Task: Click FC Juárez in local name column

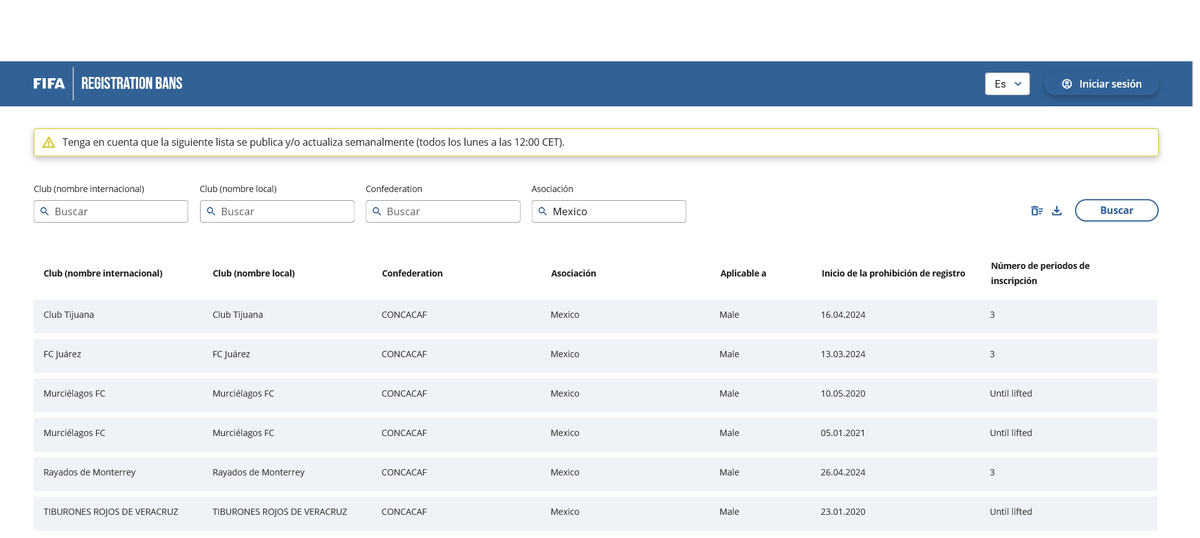Action: click(231, 354)
